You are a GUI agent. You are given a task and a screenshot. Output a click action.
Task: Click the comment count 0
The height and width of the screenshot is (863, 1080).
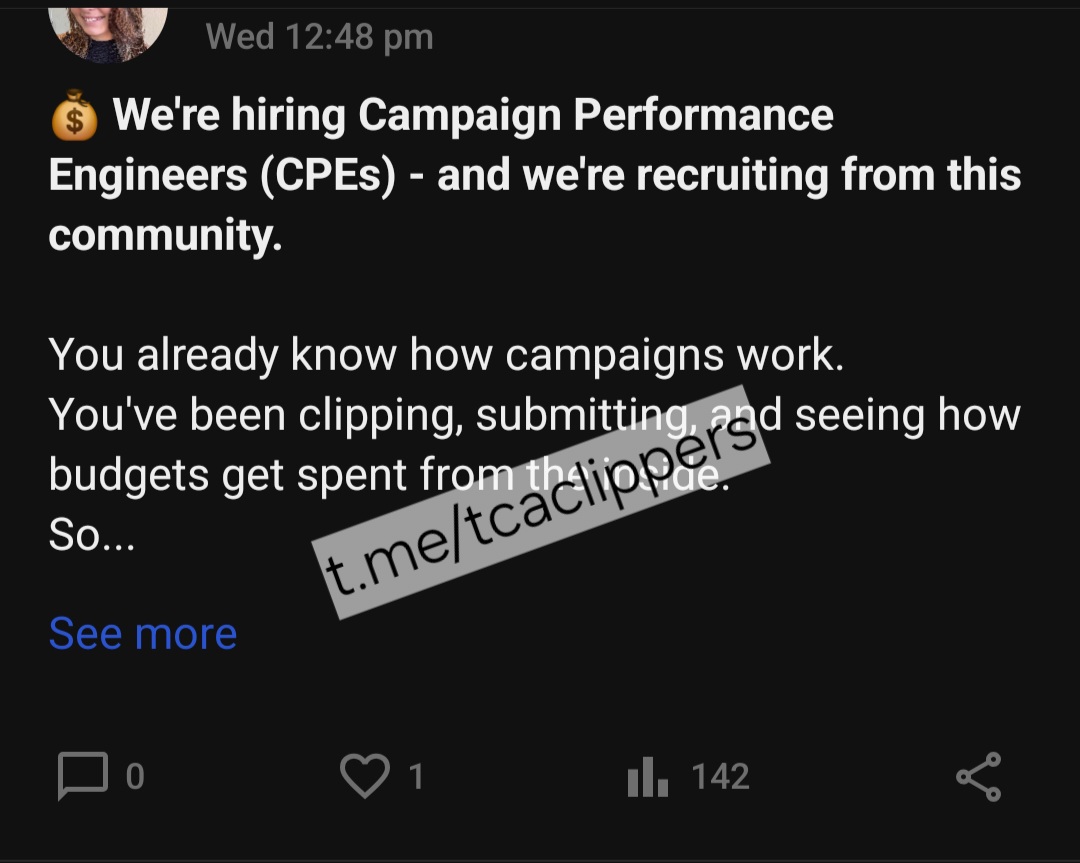click(135, 777)
